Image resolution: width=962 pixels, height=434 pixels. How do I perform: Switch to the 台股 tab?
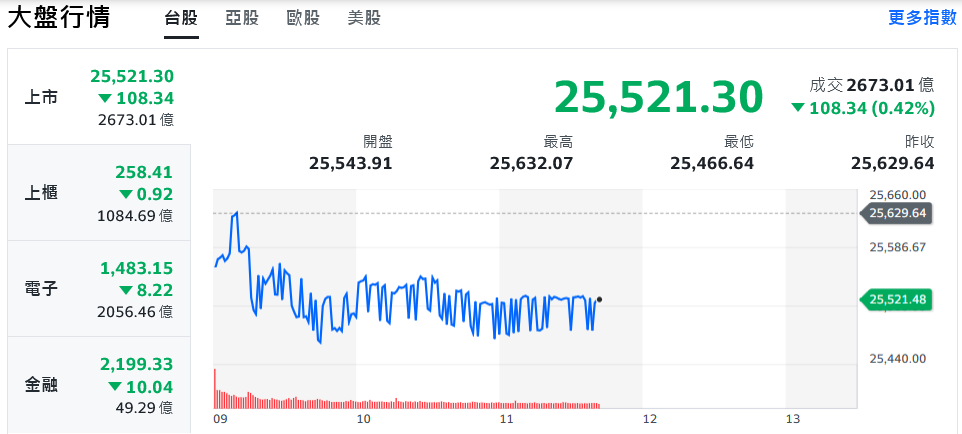coord(181,18)
